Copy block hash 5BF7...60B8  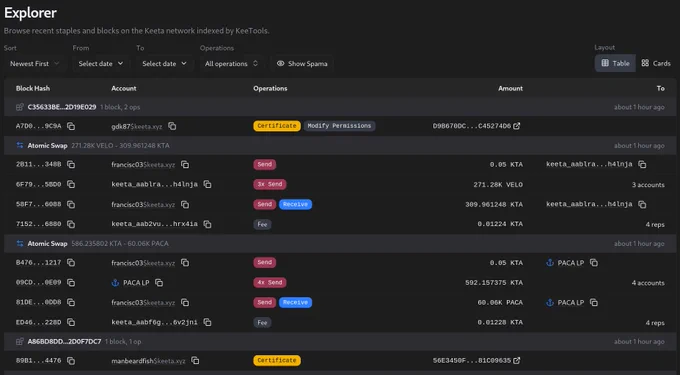tap(71, 205)
